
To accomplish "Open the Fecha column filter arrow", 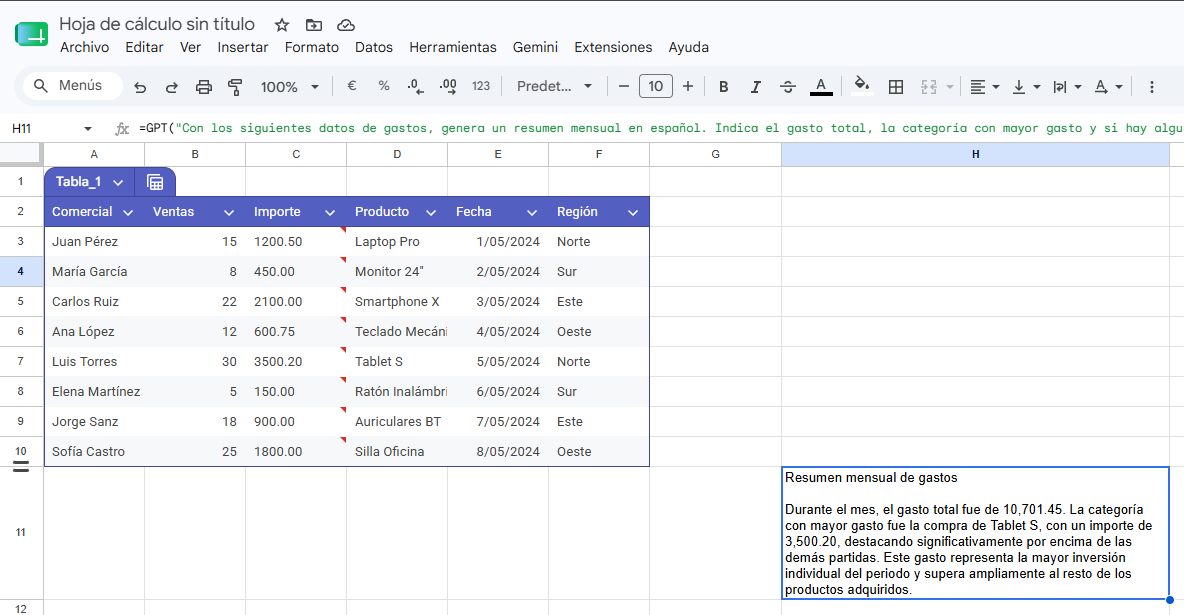I will click(x=532, y=212).
